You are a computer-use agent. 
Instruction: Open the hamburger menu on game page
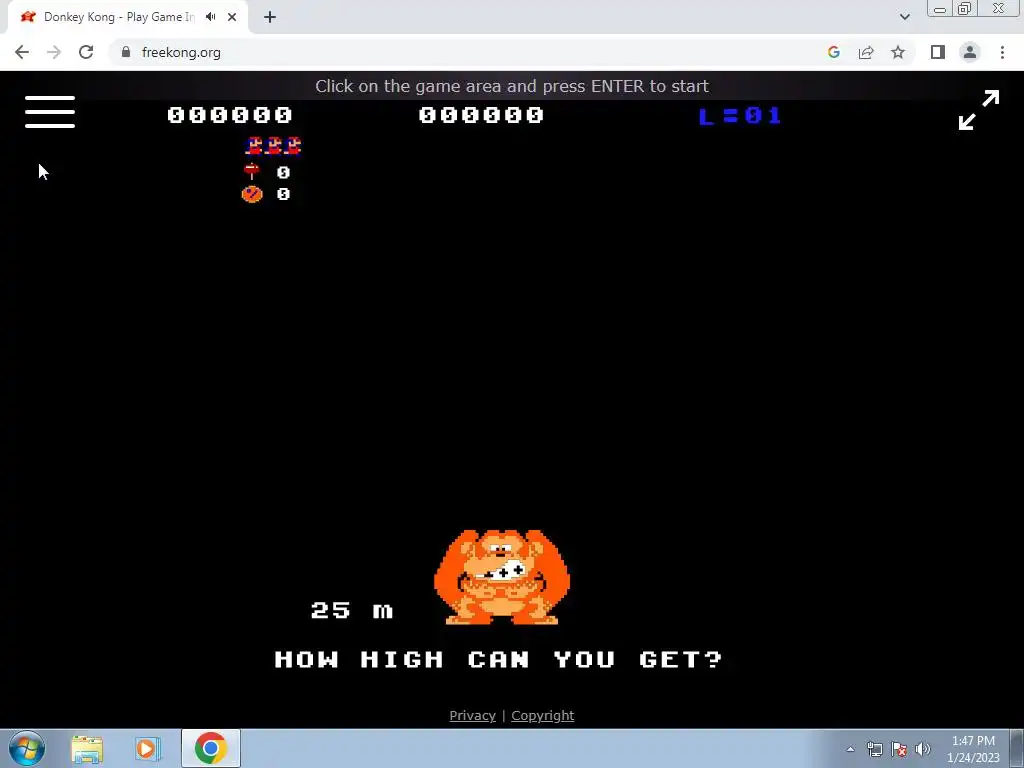[x=50, y=112]
